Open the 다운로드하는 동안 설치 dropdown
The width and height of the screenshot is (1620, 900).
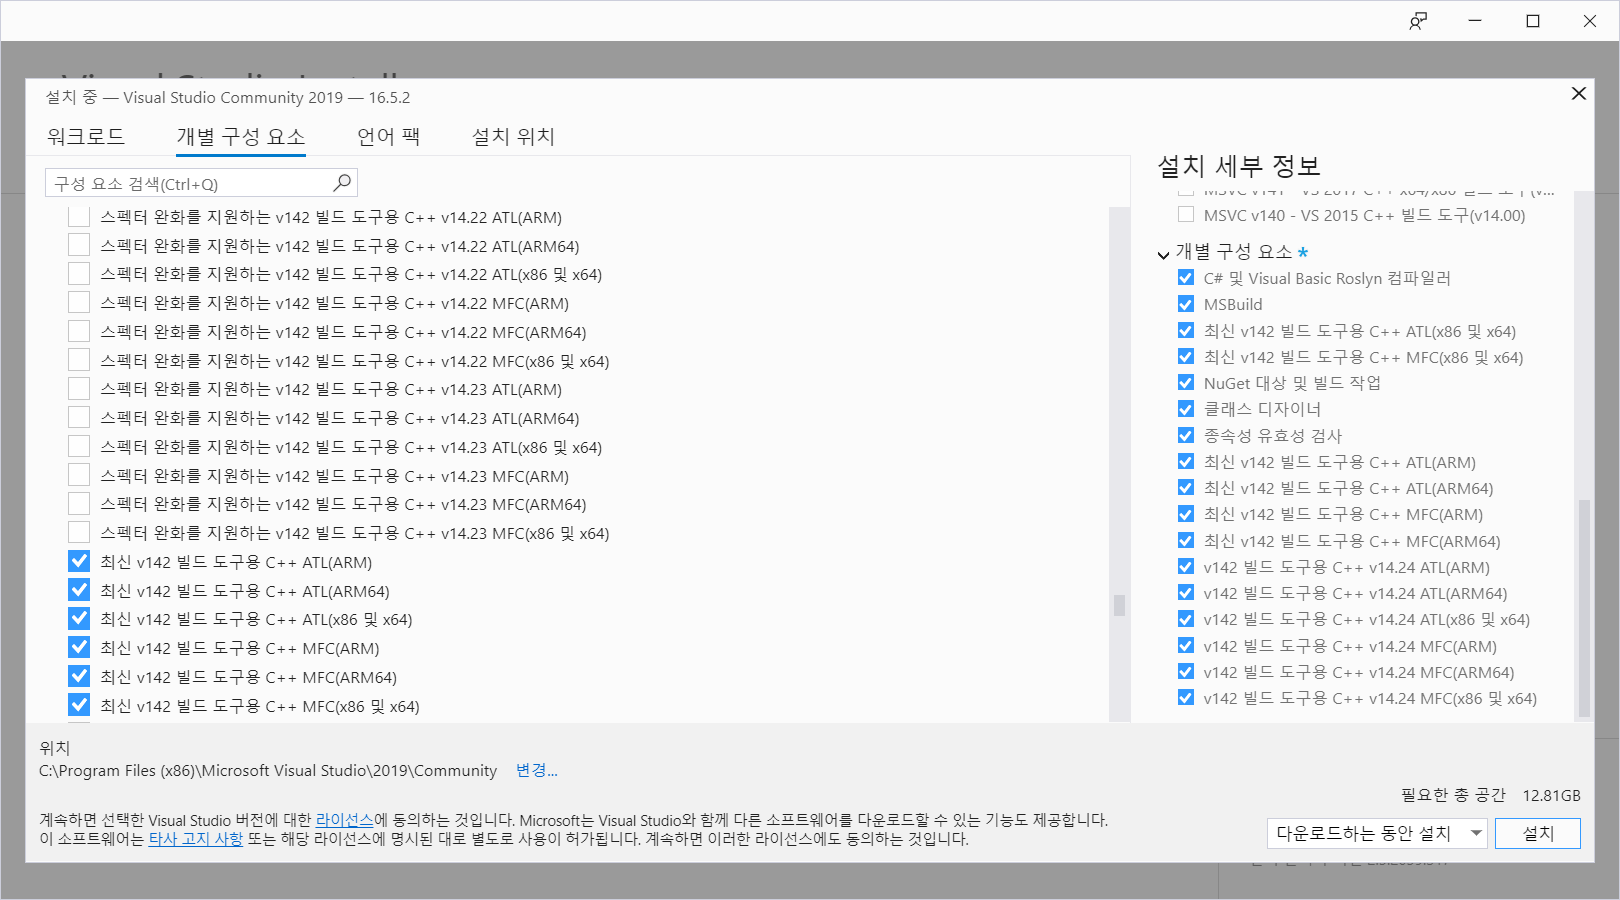point(1377,833)
